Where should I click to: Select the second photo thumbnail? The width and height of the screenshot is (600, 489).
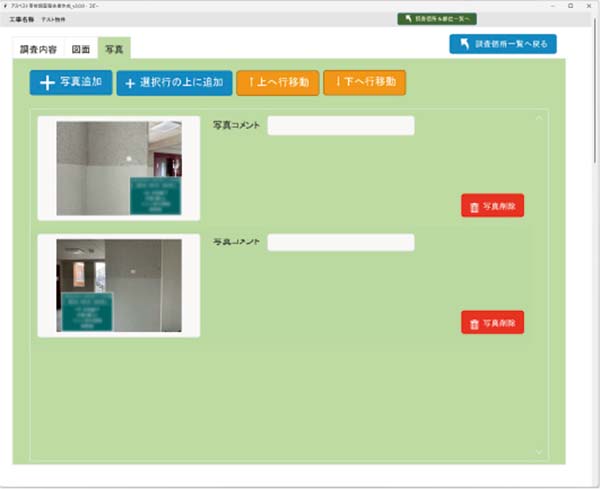pyautogui.click(x=118, y=285)
